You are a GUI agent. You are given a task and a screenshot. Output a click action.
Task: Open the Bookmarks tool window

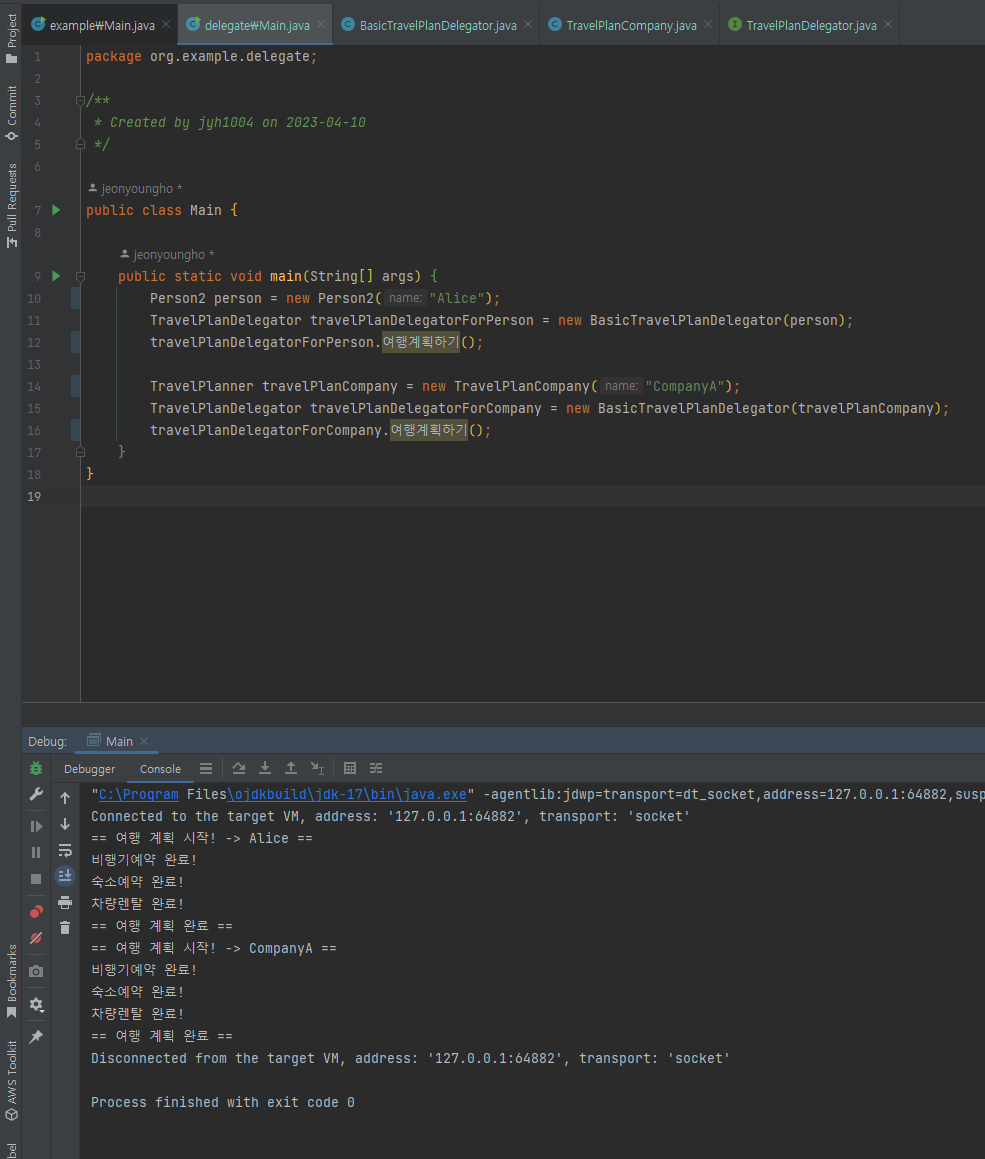11,982
